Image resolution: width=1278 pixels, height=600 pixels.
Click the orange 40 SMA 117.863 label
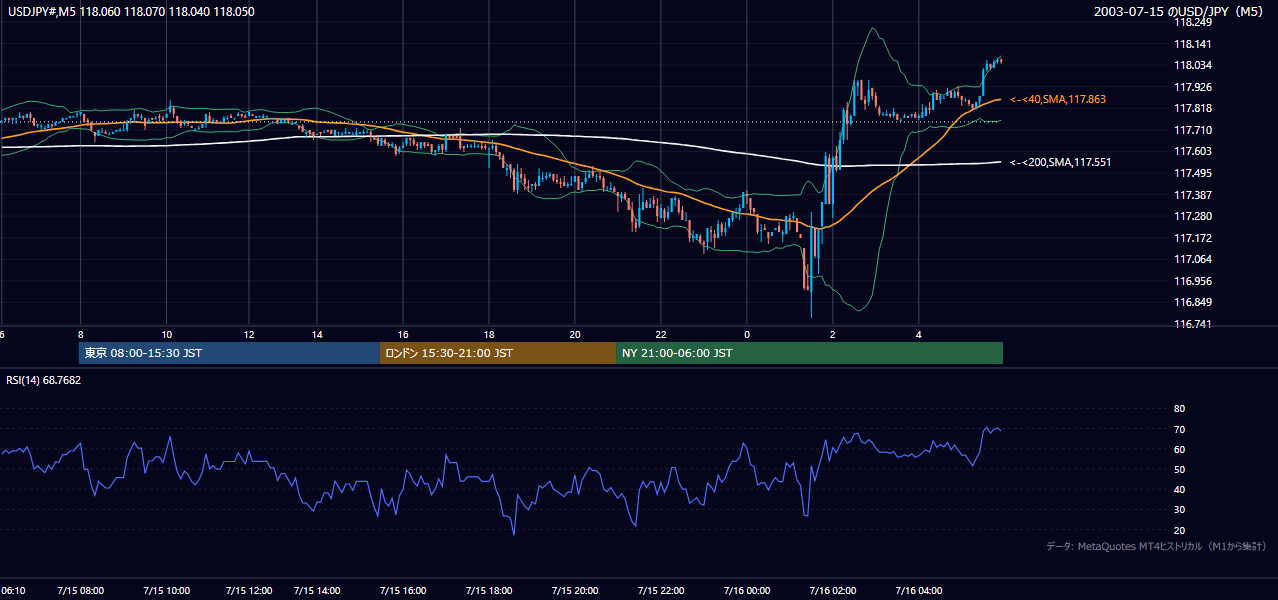[1058, 100]
